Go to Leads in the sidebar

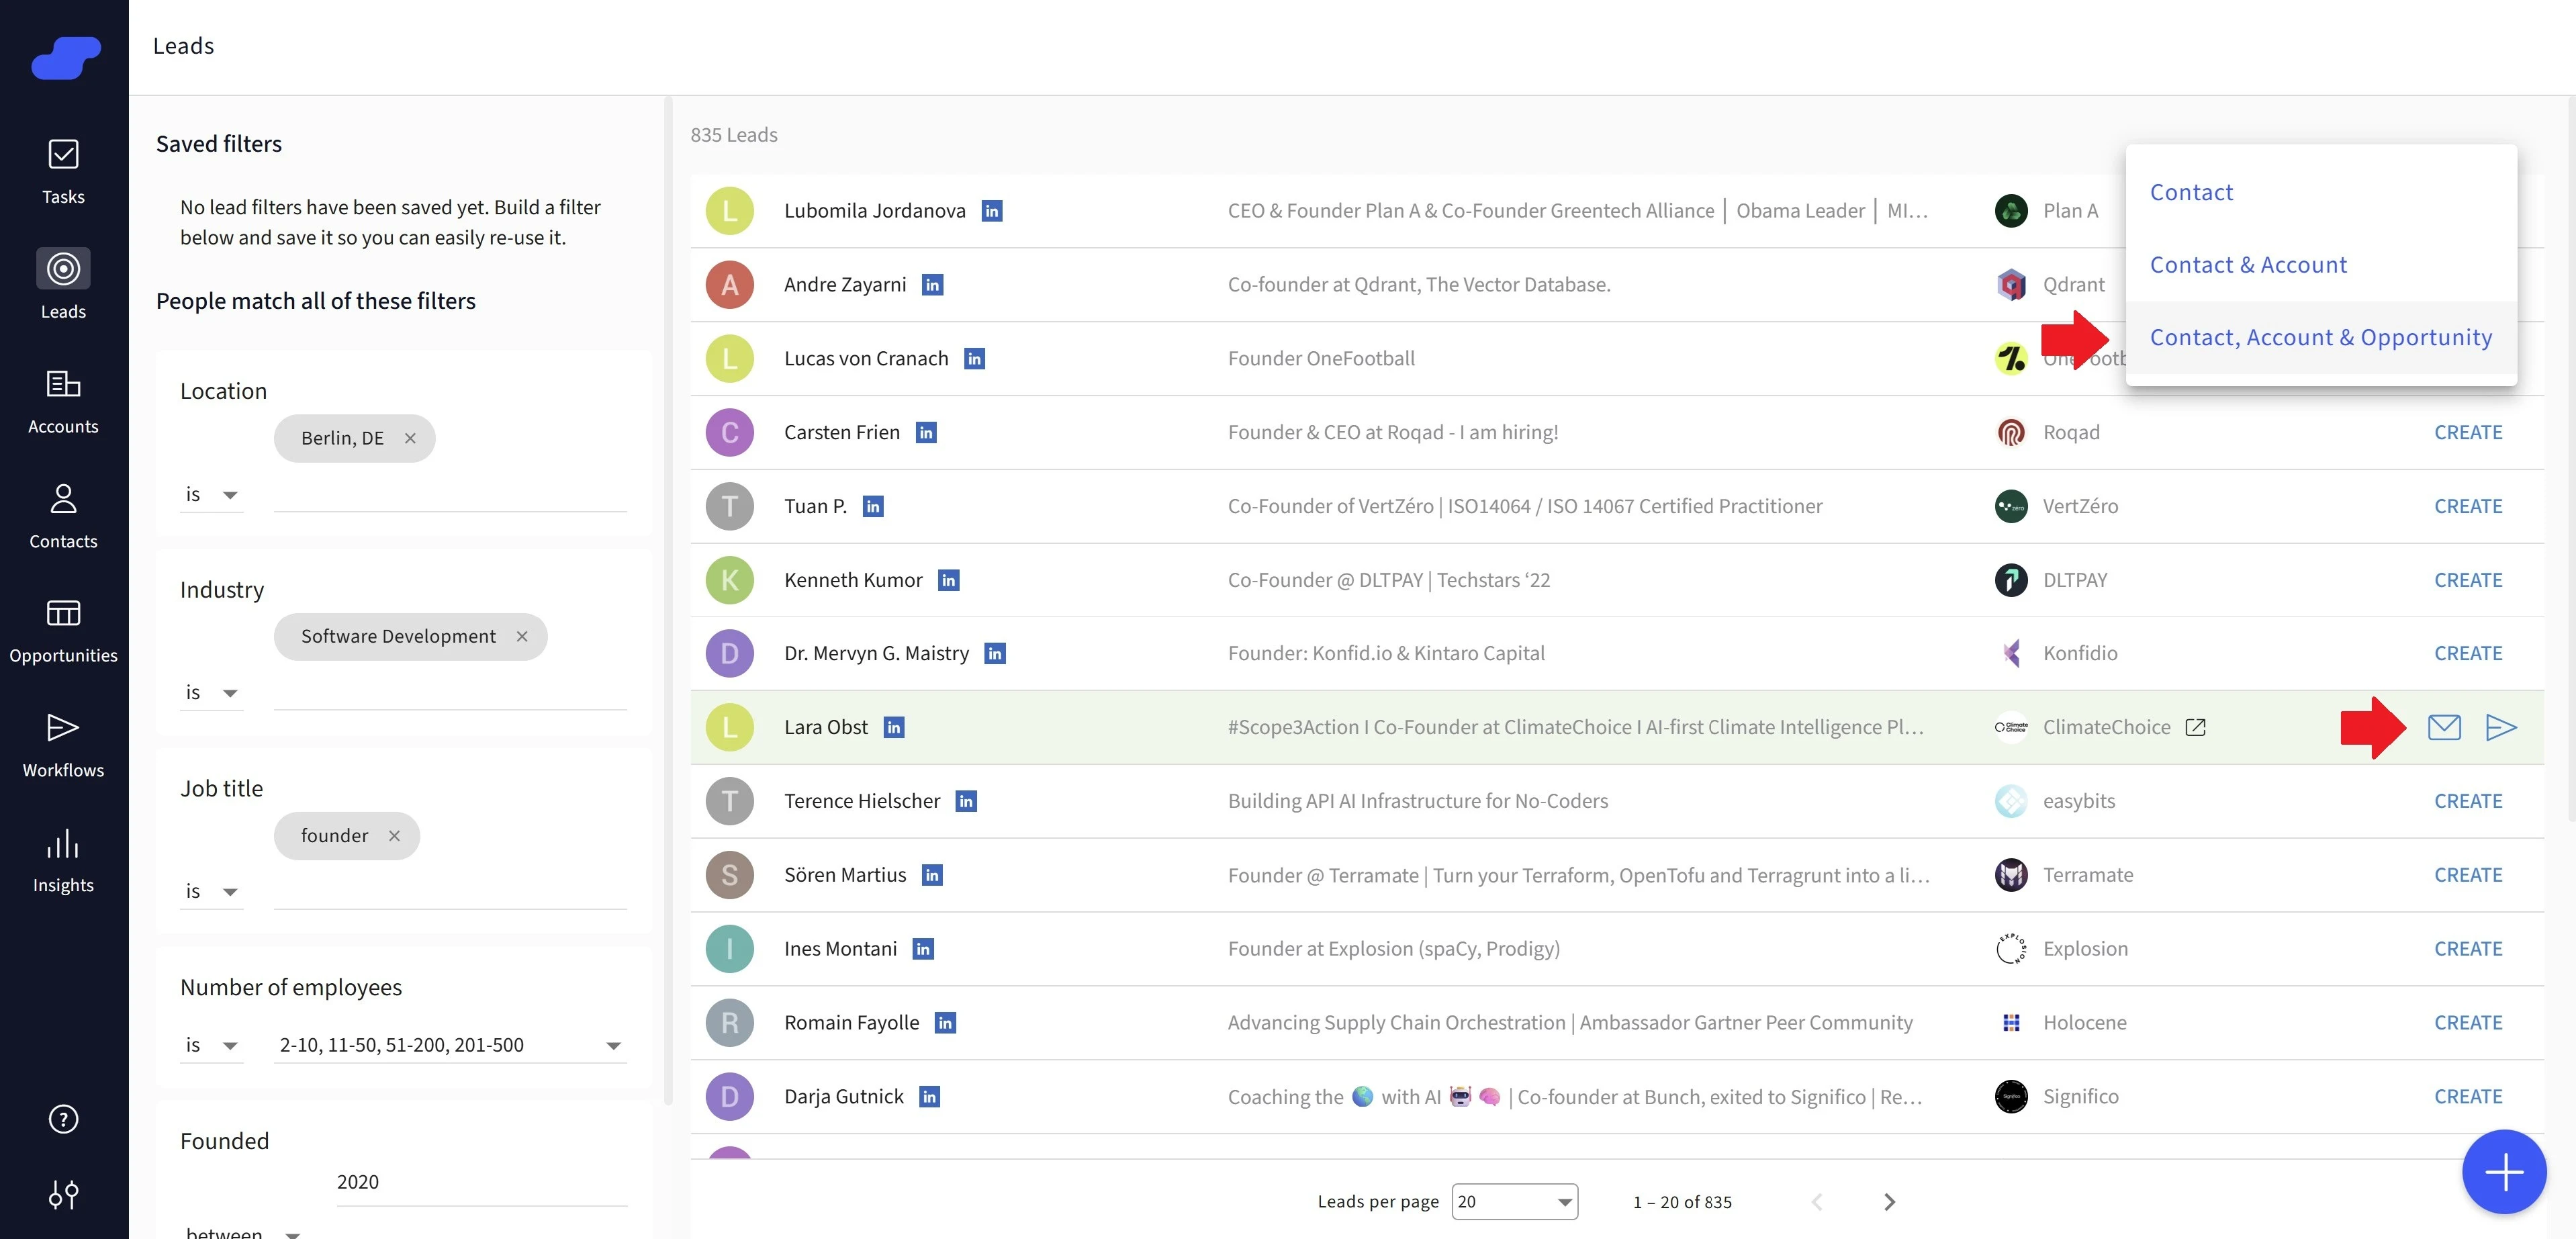pos(63,286)
